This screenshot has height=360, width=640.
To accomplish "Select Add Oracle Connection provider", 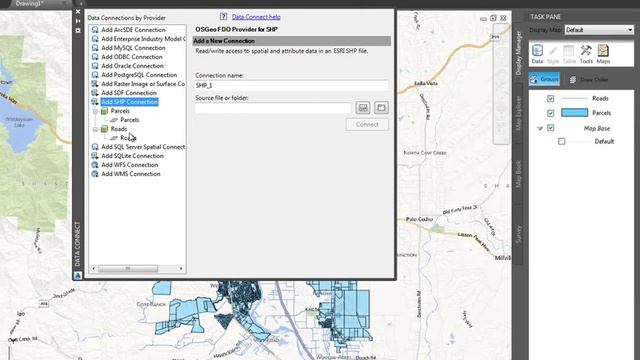I will pyautogui.click(x=132, y=66).
